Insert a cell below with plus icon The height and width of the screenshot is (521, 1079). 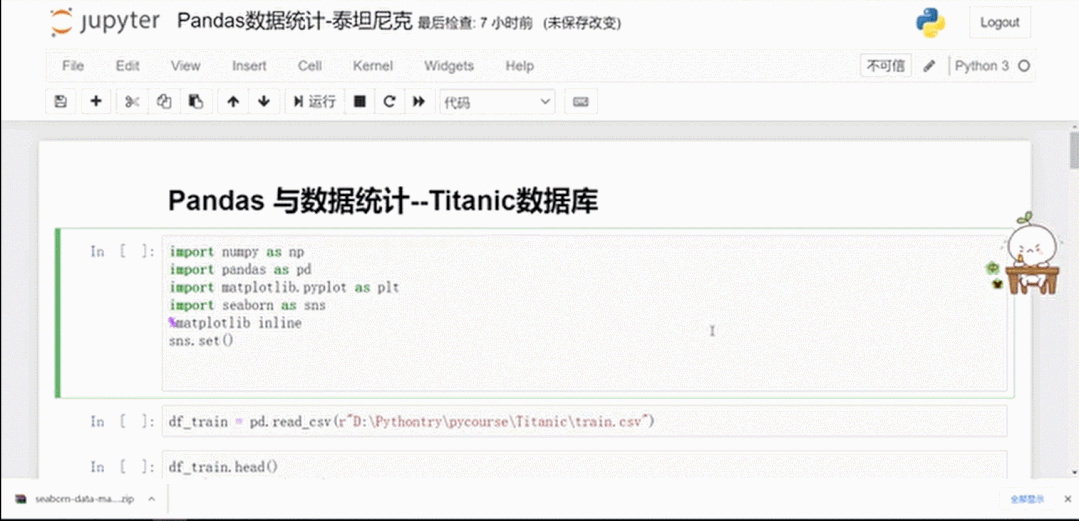tap(96, 102)
